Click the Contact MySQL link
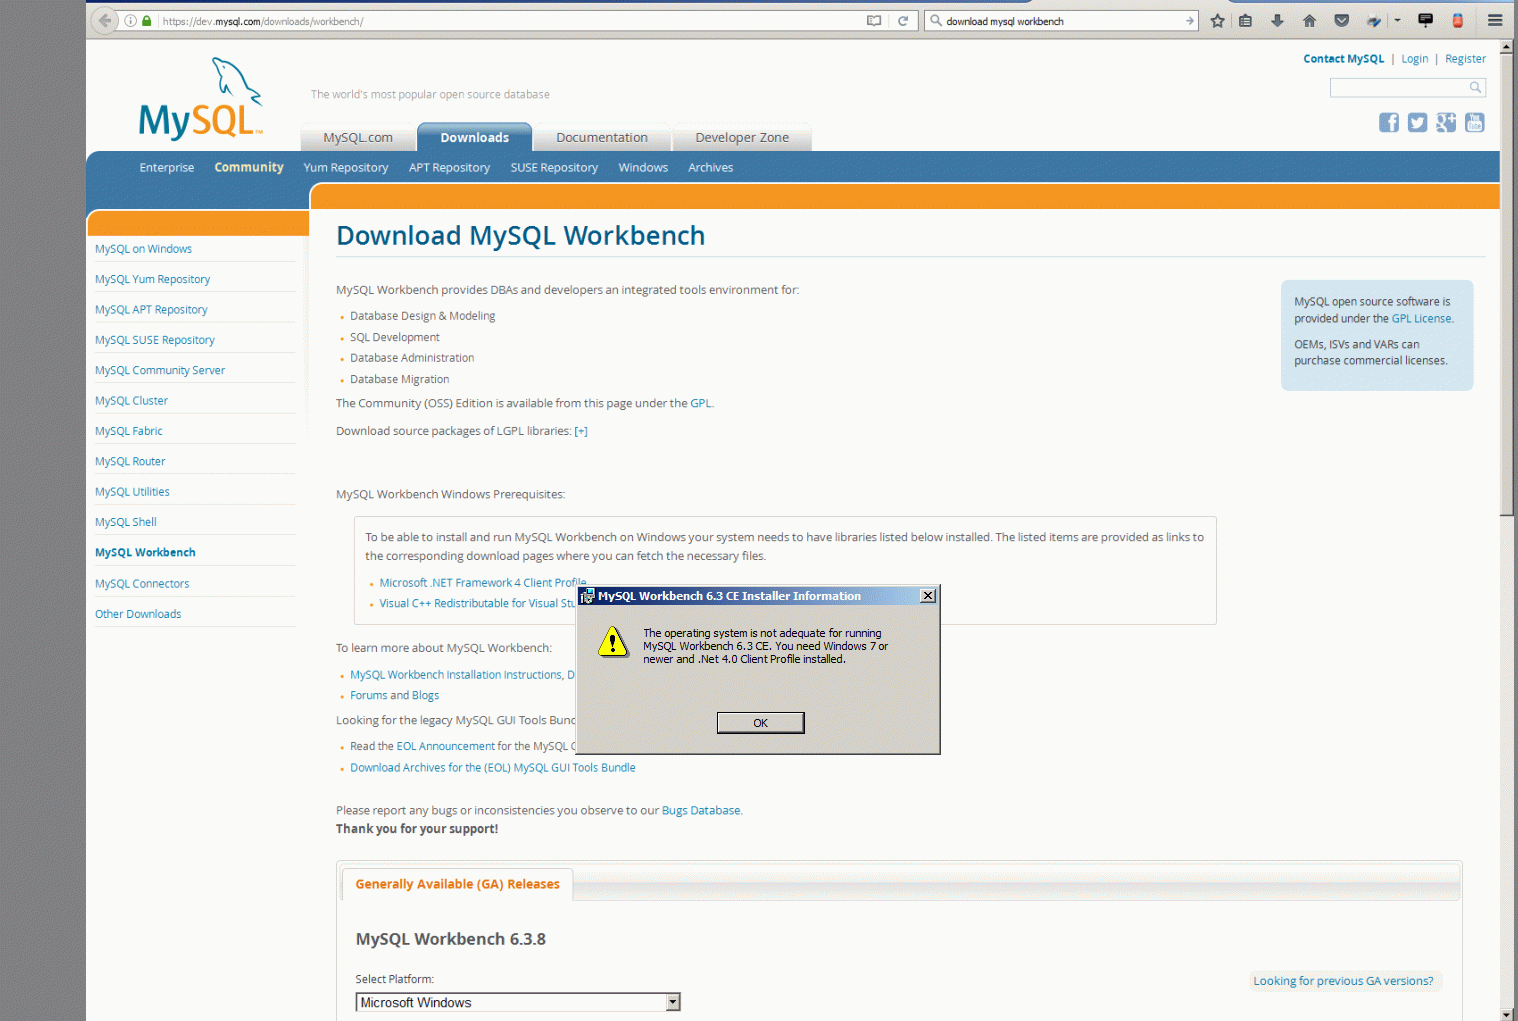The width and height of the screenshot is (1518, 1021). coord(1343,59)
